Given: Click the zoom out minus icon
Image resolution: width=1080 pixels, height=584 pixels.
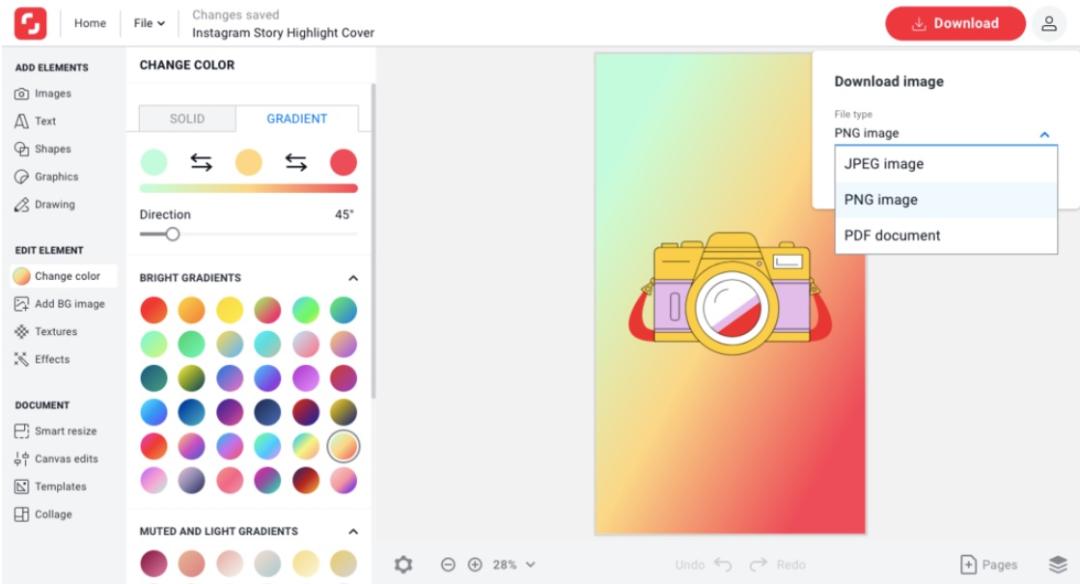Looking at the screenshot, I should point(448,565).
